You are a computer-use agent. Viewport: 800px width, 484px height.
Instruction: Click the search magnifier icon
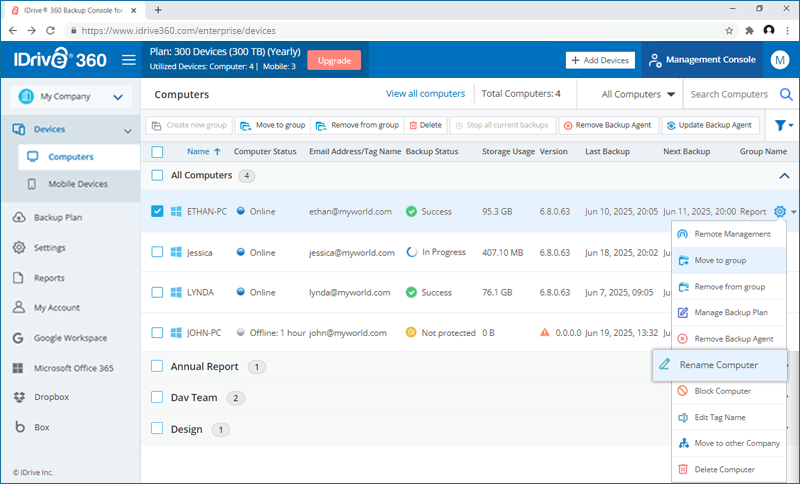point(786,95)
